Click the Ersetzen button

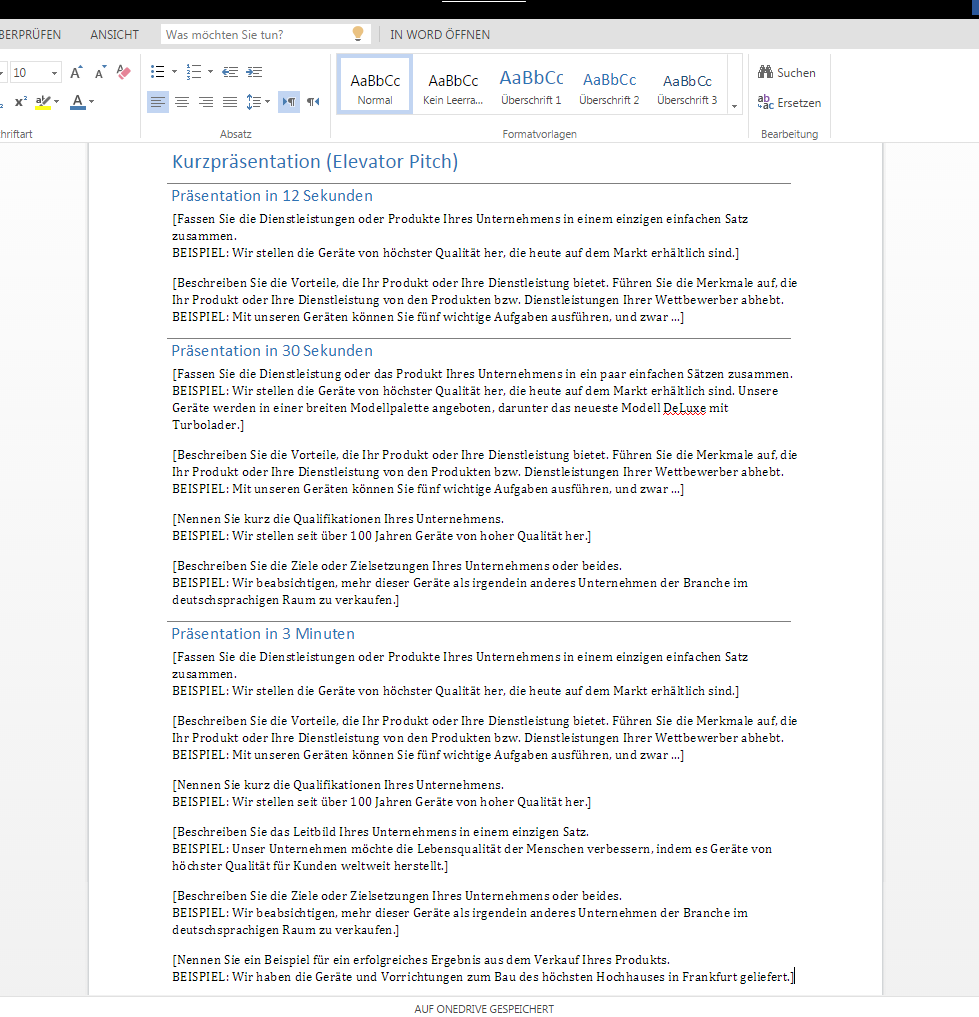(x=789, y=102)
